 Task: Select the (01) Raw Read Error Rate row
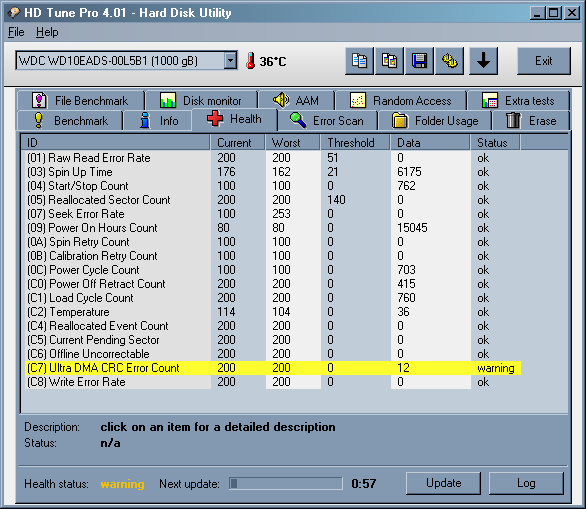click(273, 158)
